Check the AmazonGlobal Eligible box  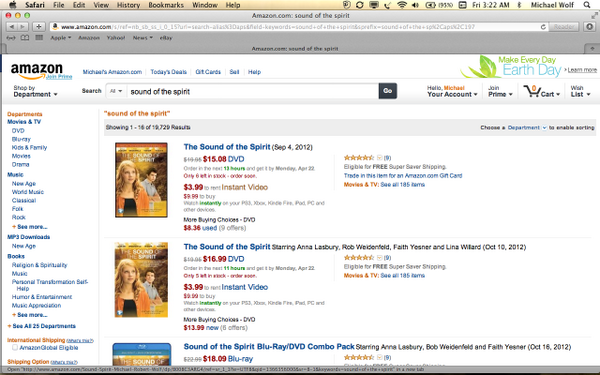tap(15, 347)
